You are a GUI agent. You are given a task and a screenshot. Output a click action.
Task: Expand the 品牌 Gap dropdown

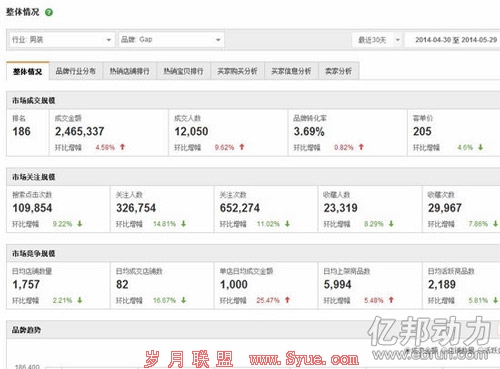171,40
